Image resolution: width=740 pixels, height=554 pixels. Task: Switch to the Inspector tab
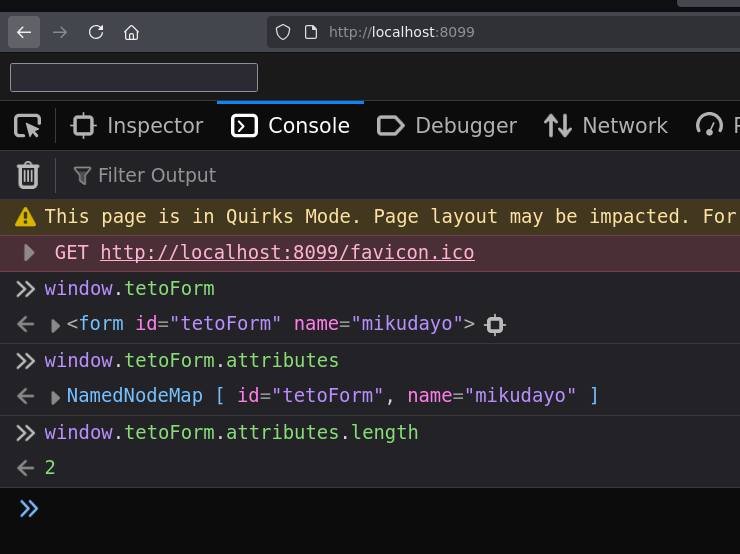pyautogui.click(x=137, y=126)
